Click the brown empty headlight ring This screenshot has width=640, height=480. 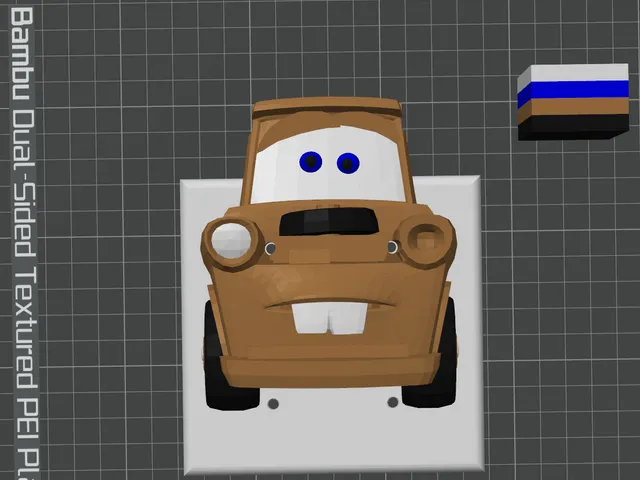427,240
